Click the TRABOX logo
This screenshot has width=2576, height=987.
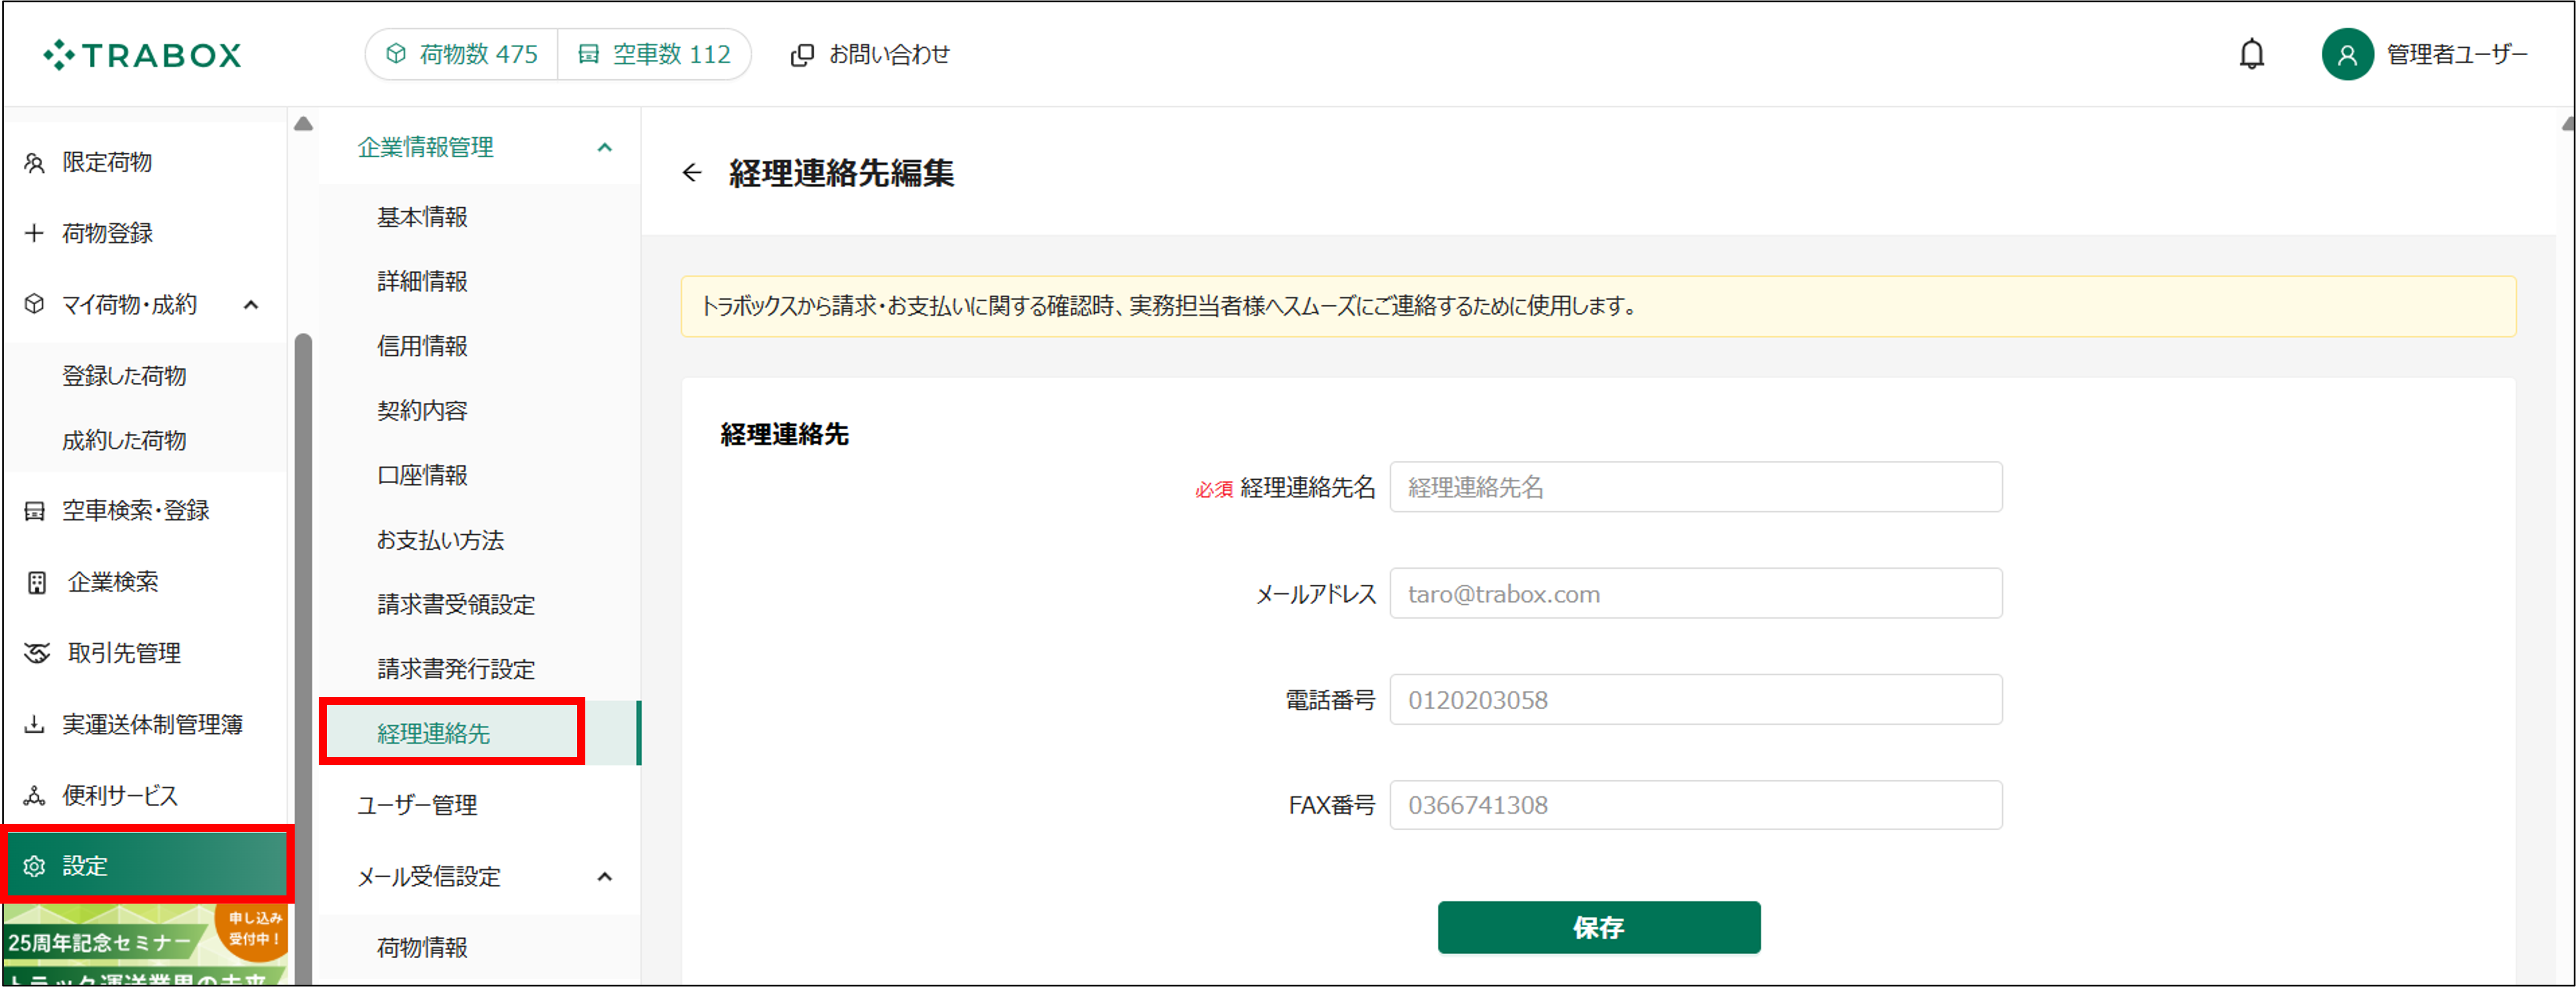[142, 55]
